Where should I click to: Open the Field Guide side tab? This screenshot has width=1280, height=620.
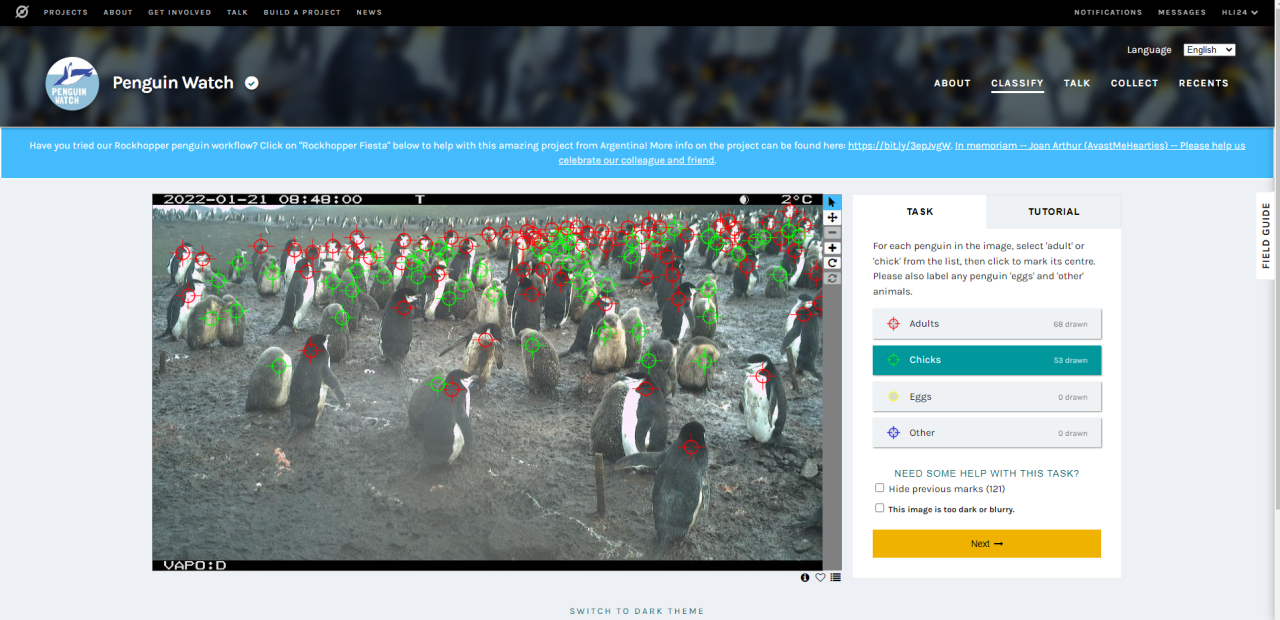click(x=1266, y=236)
